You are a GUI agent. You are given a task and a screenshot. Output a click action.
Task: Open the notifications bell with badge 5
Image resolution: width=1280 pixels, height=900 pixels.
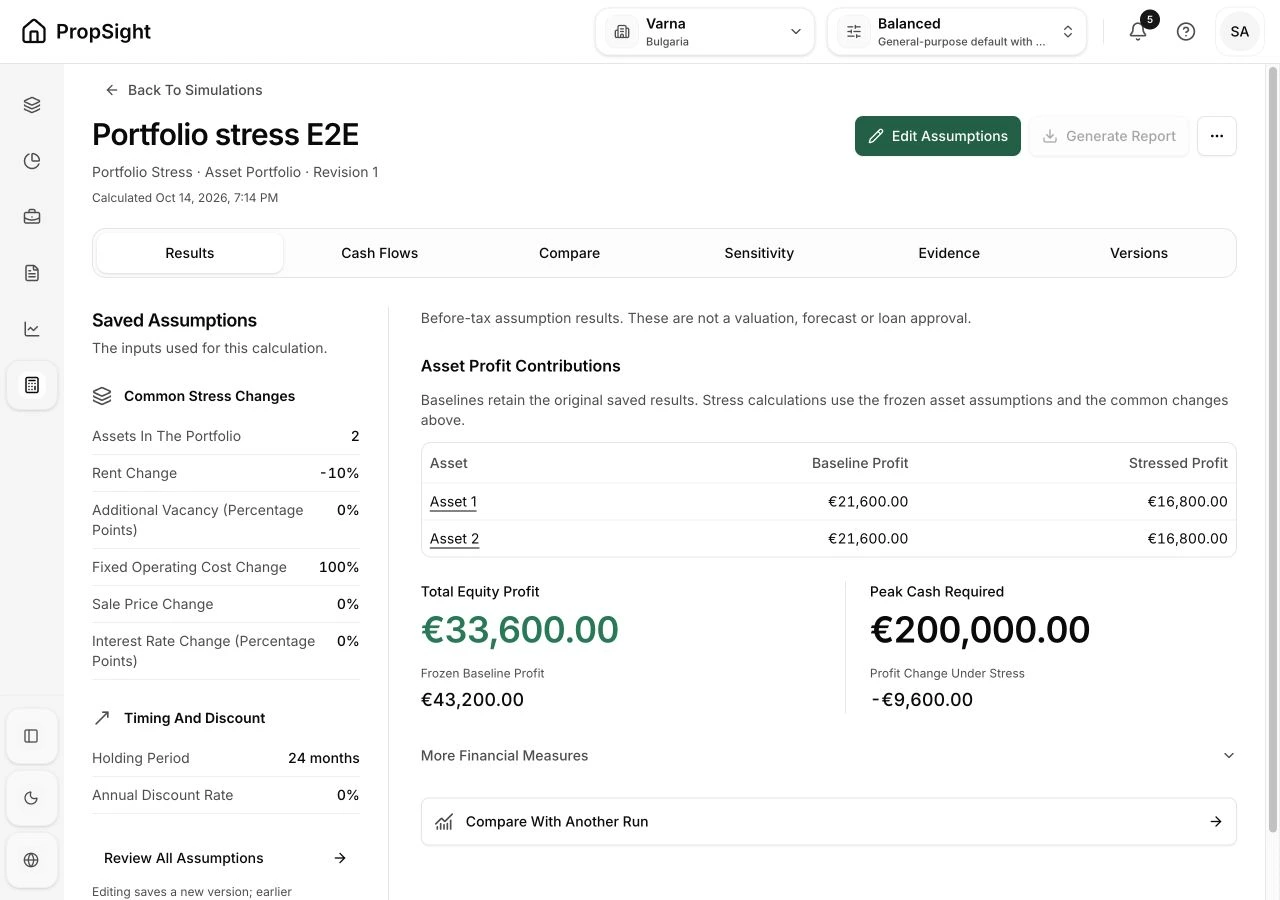point(1138,32)
